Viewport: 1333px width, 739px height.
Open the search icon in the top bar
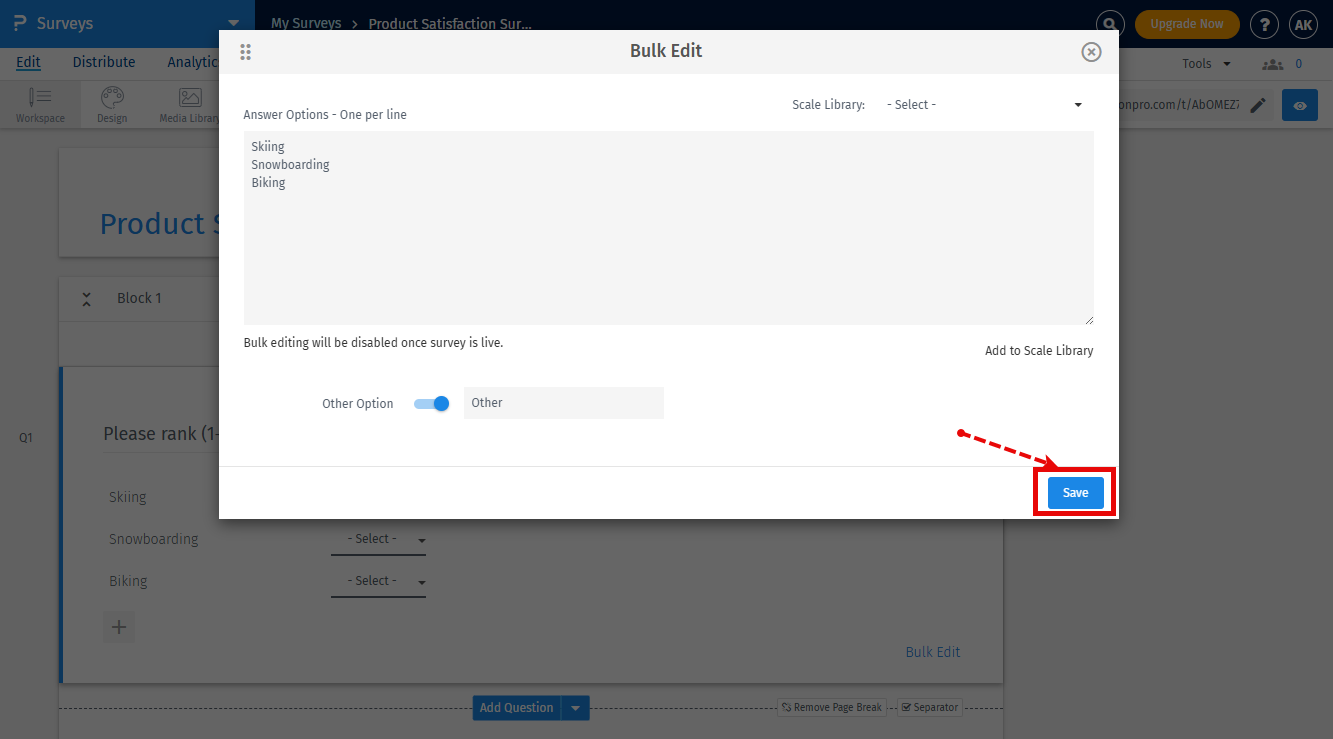1110,24
